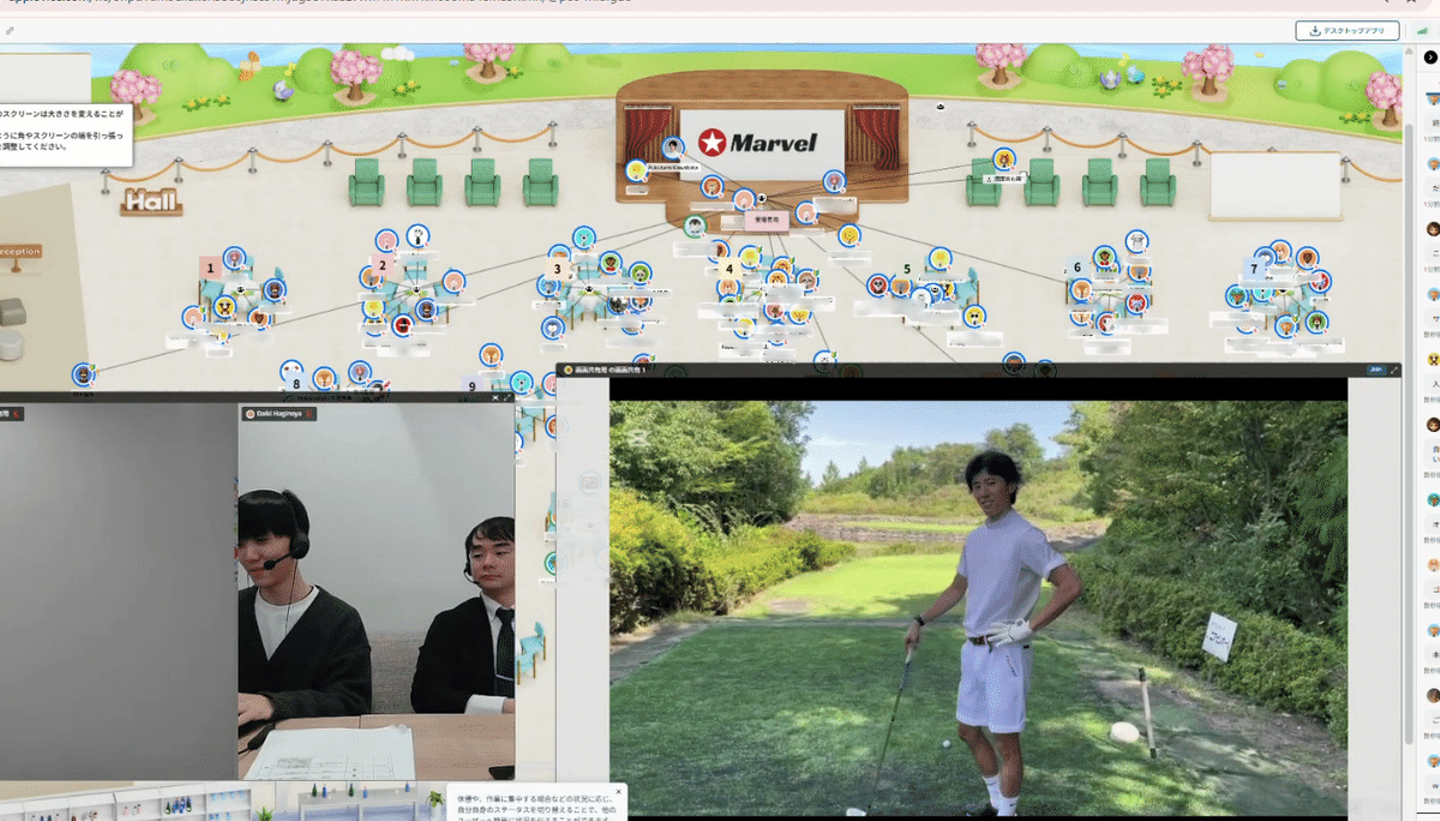Image resolution: width=1440 pixels, height=821 pixels.
Task: Click the link chain icon in top bar
Action: coord(10,31)
